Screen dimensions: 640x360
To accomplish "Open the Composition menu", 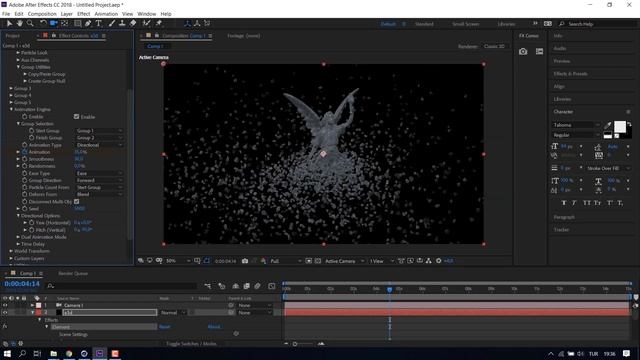I will click(42, 14).
